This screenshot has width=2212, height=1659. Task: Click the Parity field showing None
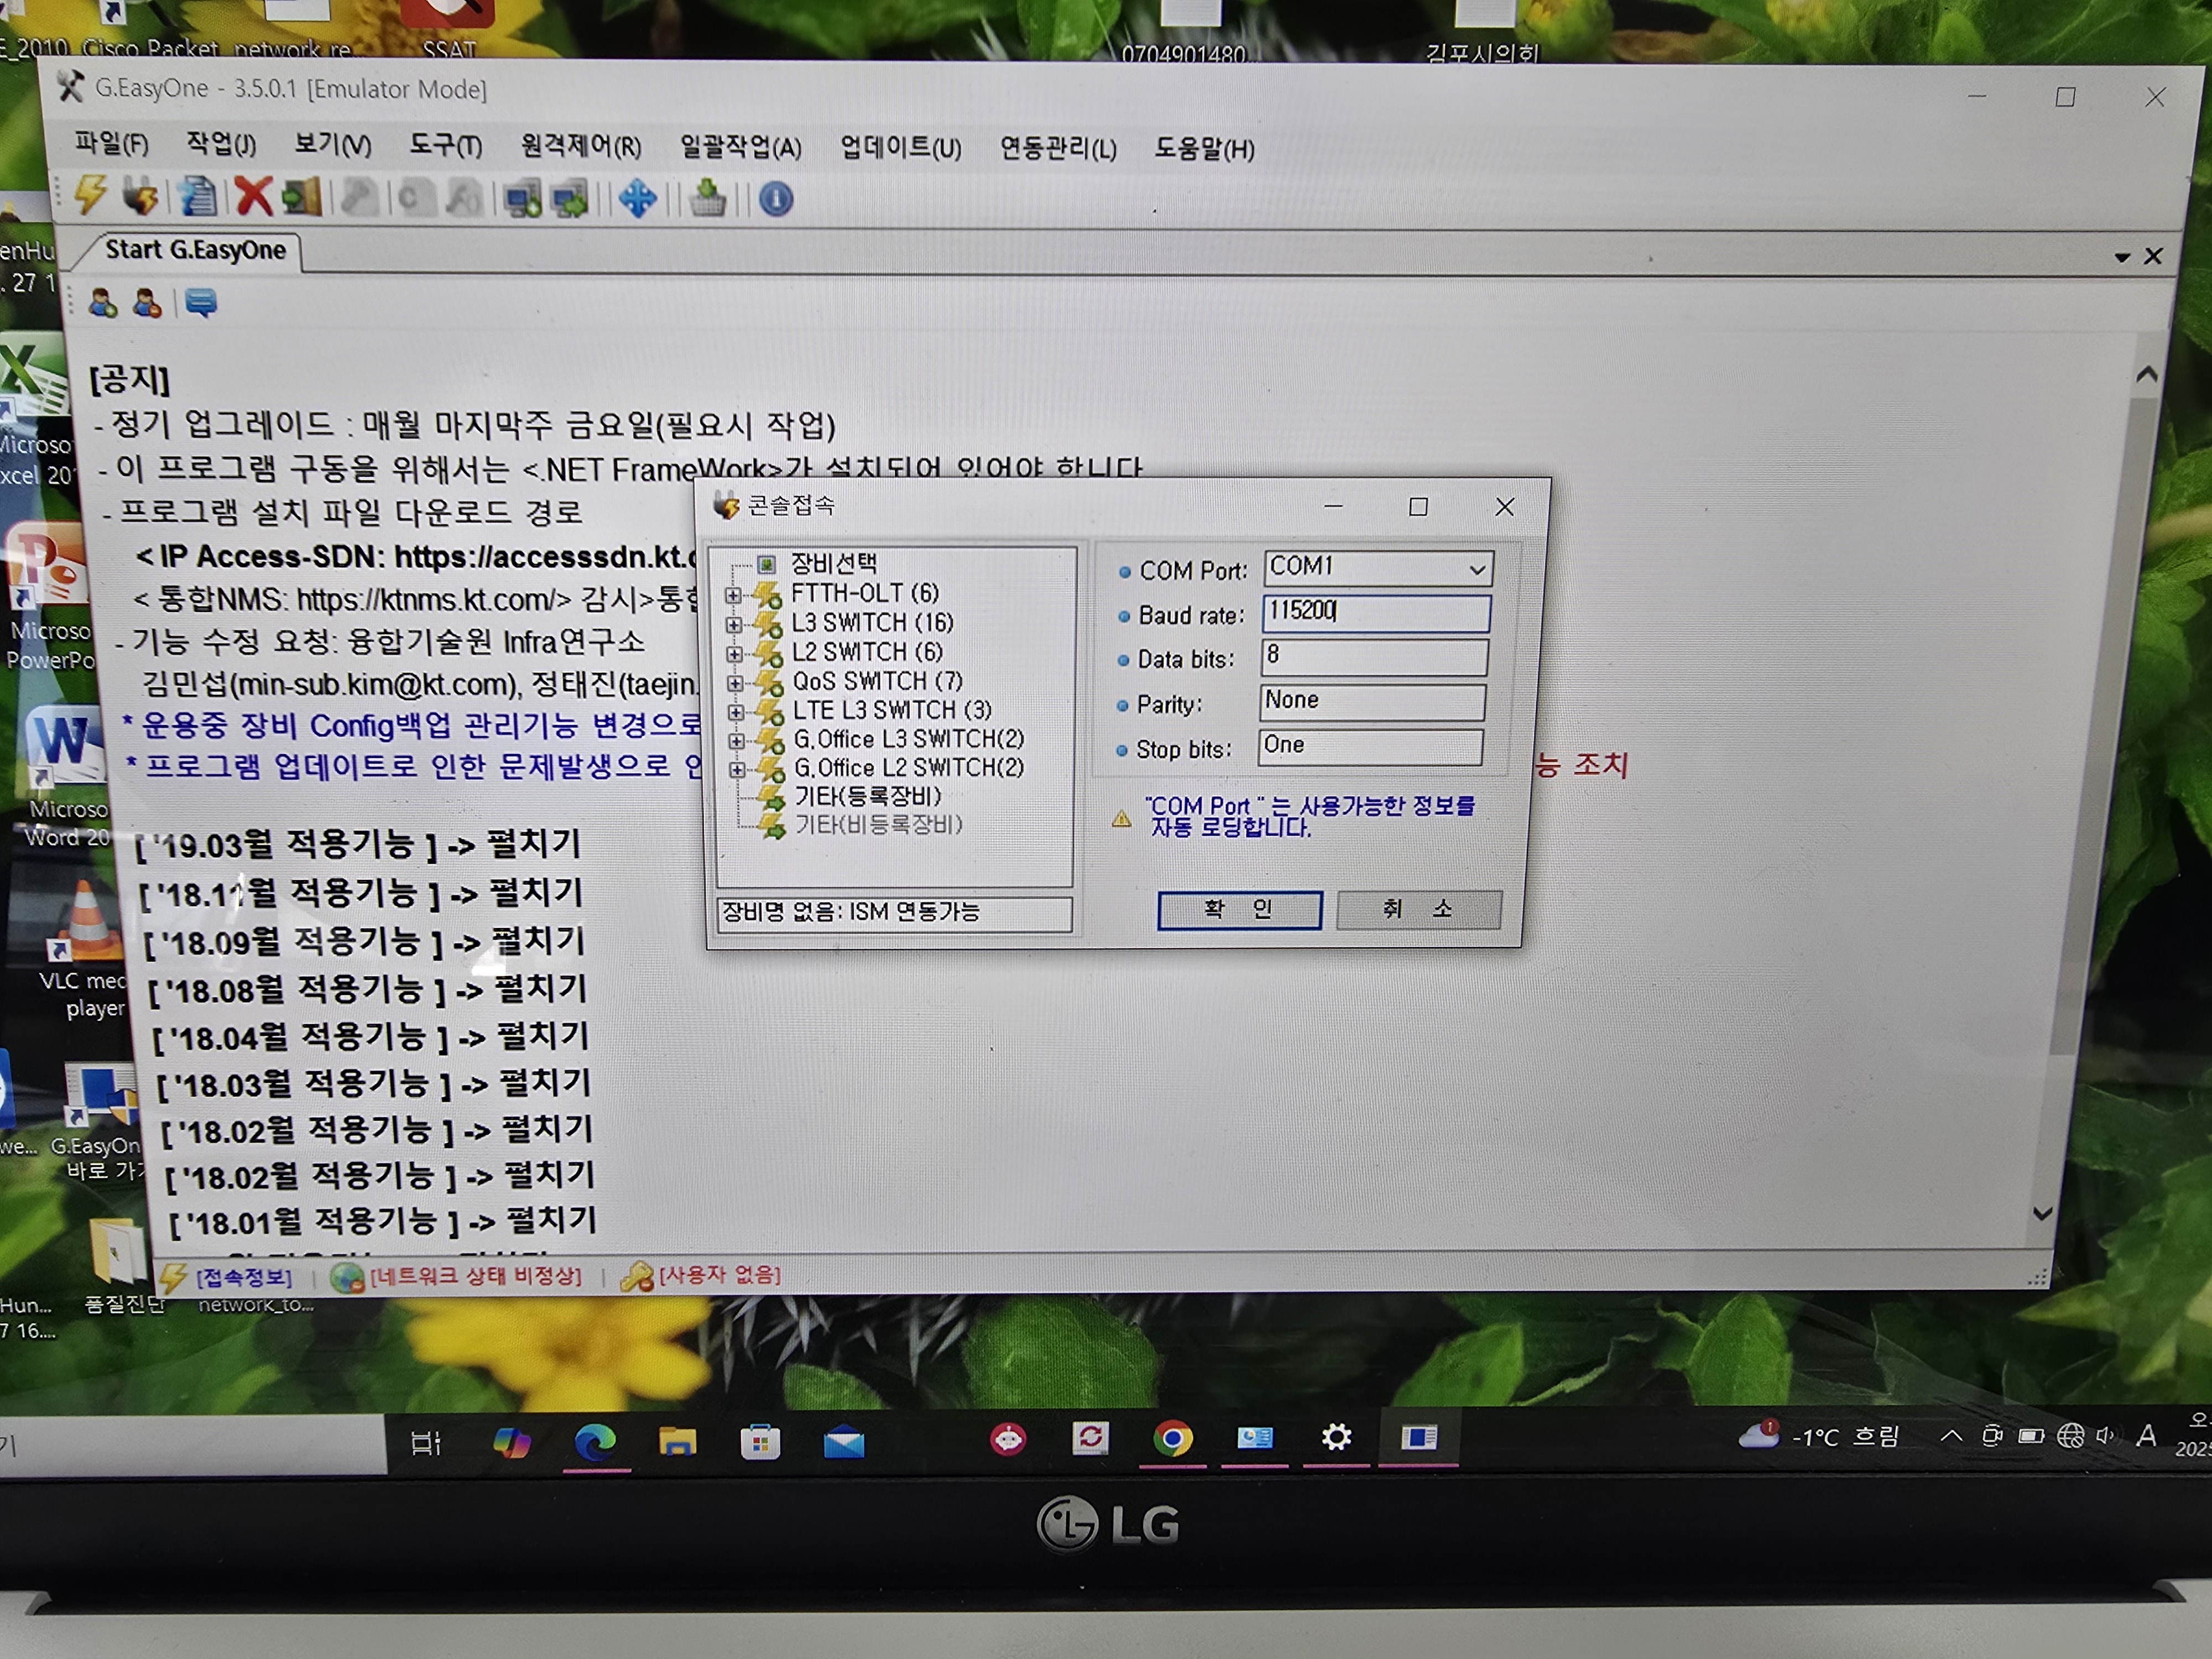[x=1372, y=702]
